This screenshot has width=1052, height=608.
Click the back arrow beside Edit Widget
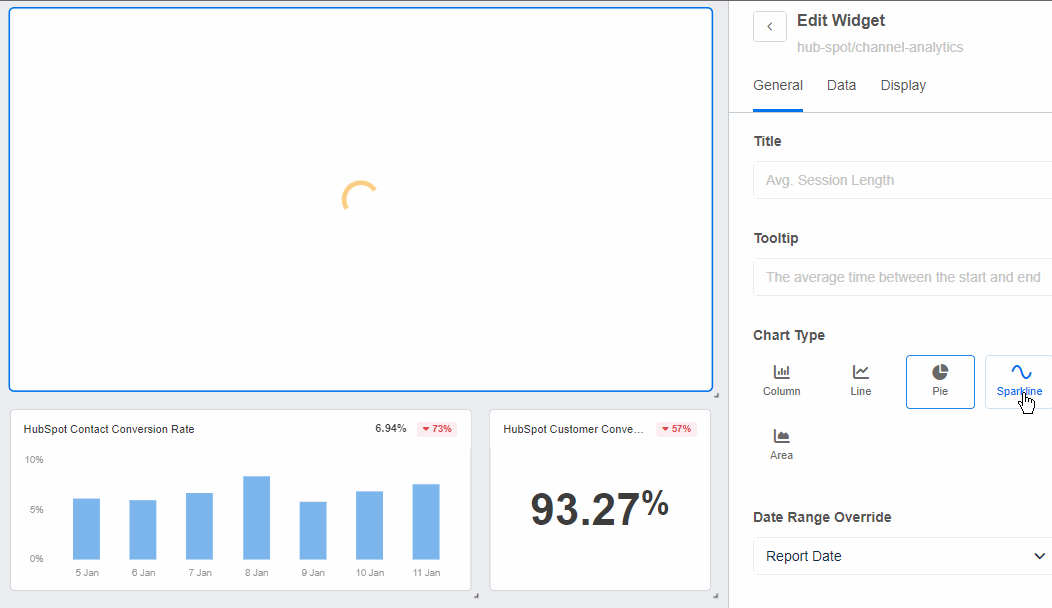tap(769, 27)
